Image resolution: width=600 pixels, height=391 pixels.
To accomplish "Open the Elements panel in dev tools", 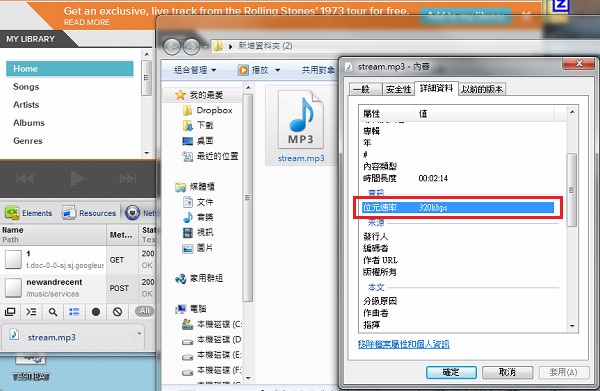I will [29, 213].
